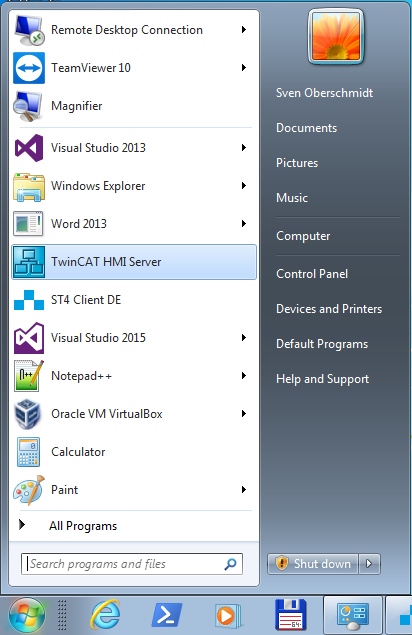Open Devices and Printers
412x635 pixels.
[329, 309]
